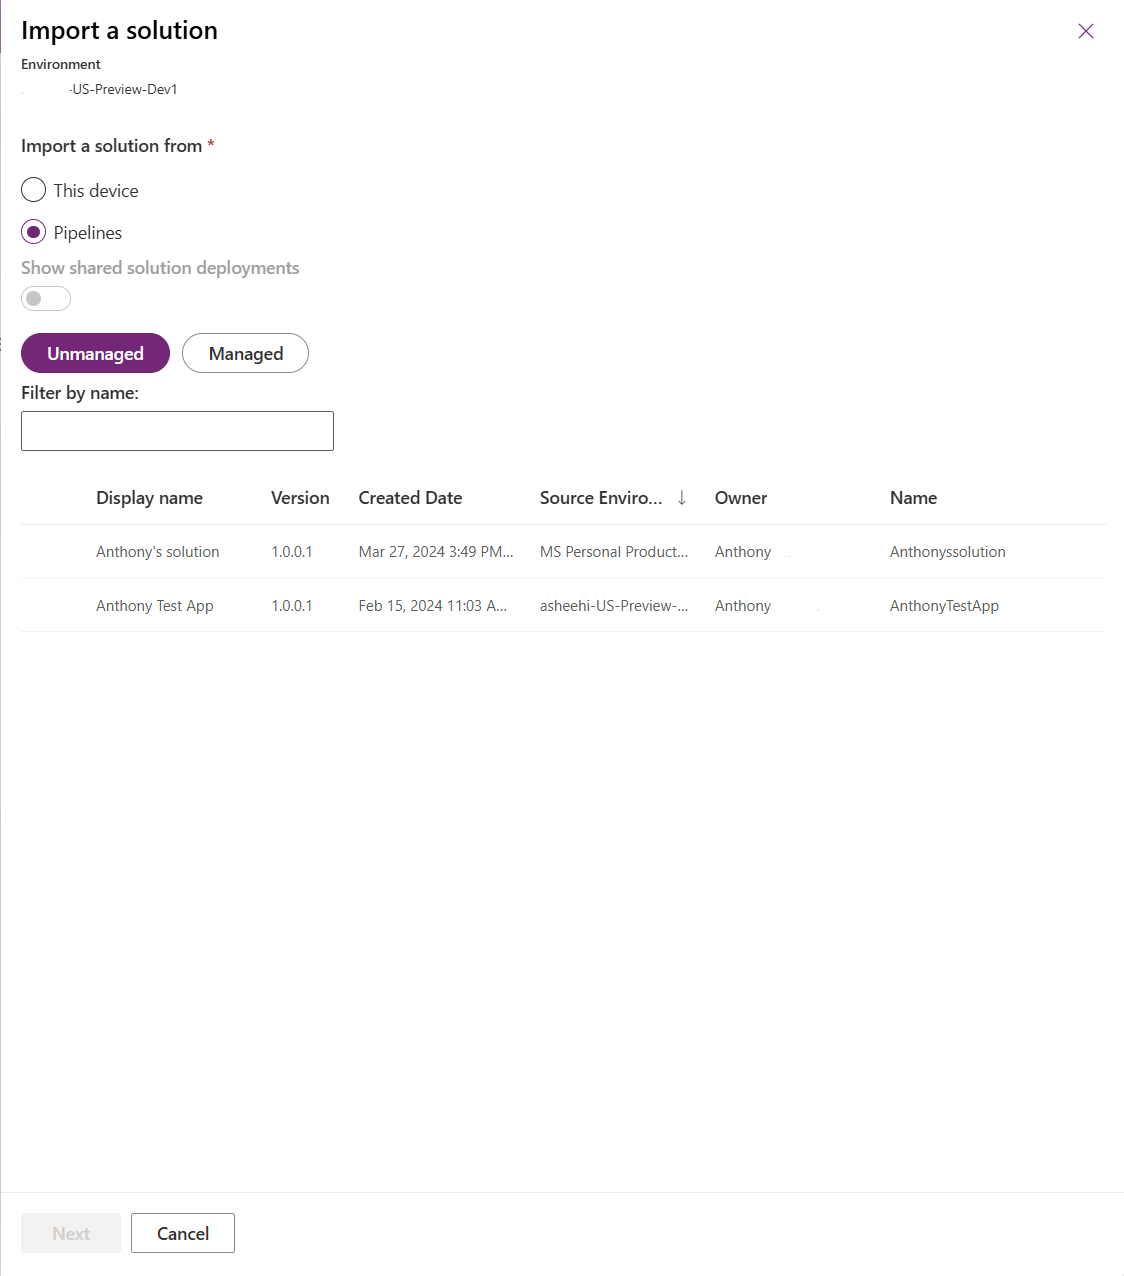Select the Anthony Test App row

click(x=563, y=605)
